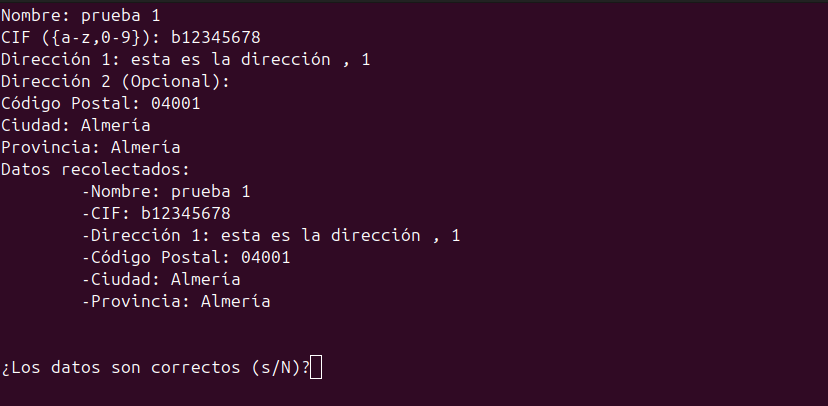
Task: Click the indented '-Código Postal: 04001' summary line
Action: pyautogui.click(x=186, y=258)
